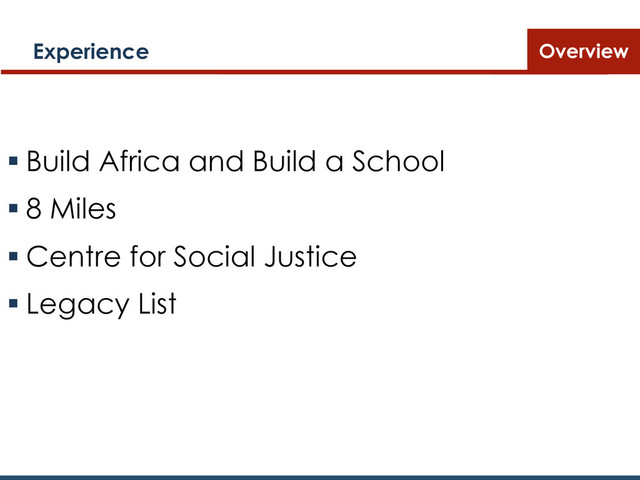Select the Legacy List bullet text

point(101,304)
